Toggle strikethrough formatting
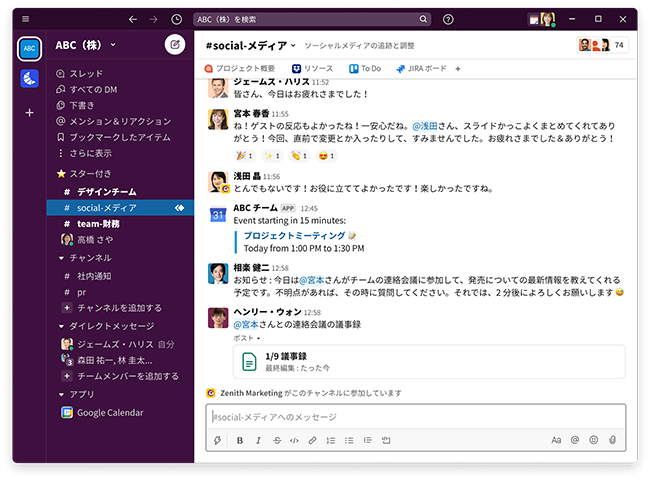Viewport: 650px width, 480px height. coord(276,440)
